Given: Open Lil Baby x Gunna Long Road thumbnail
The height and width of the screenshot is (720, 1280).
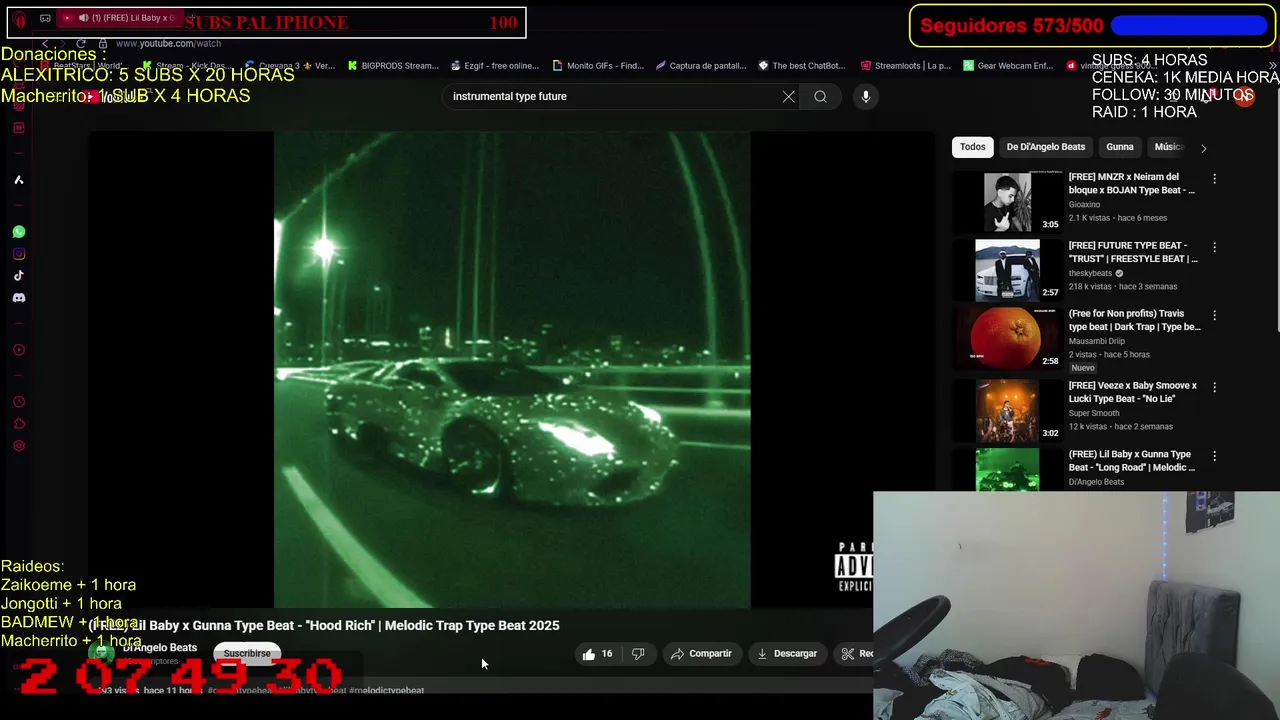Looking at the screenshot, I should (1007, 470).
